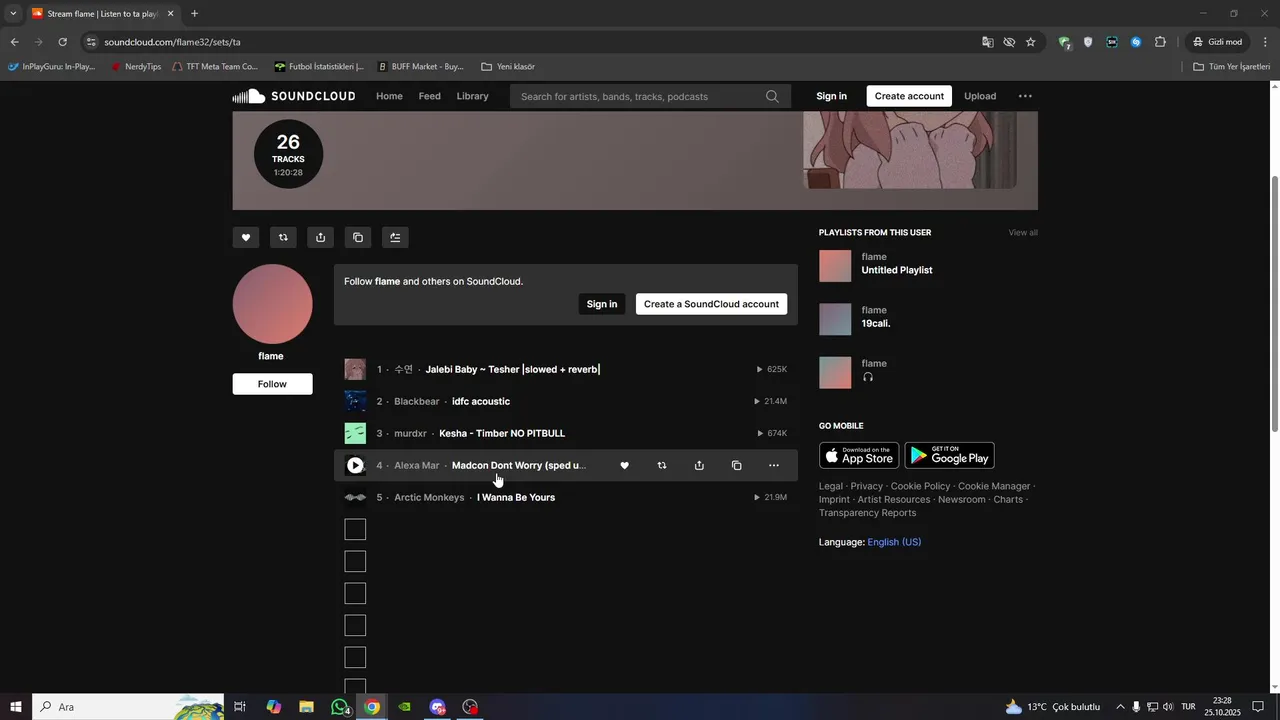Open the Privacy footer link
1280x720 pixels.
pos(867,486)
